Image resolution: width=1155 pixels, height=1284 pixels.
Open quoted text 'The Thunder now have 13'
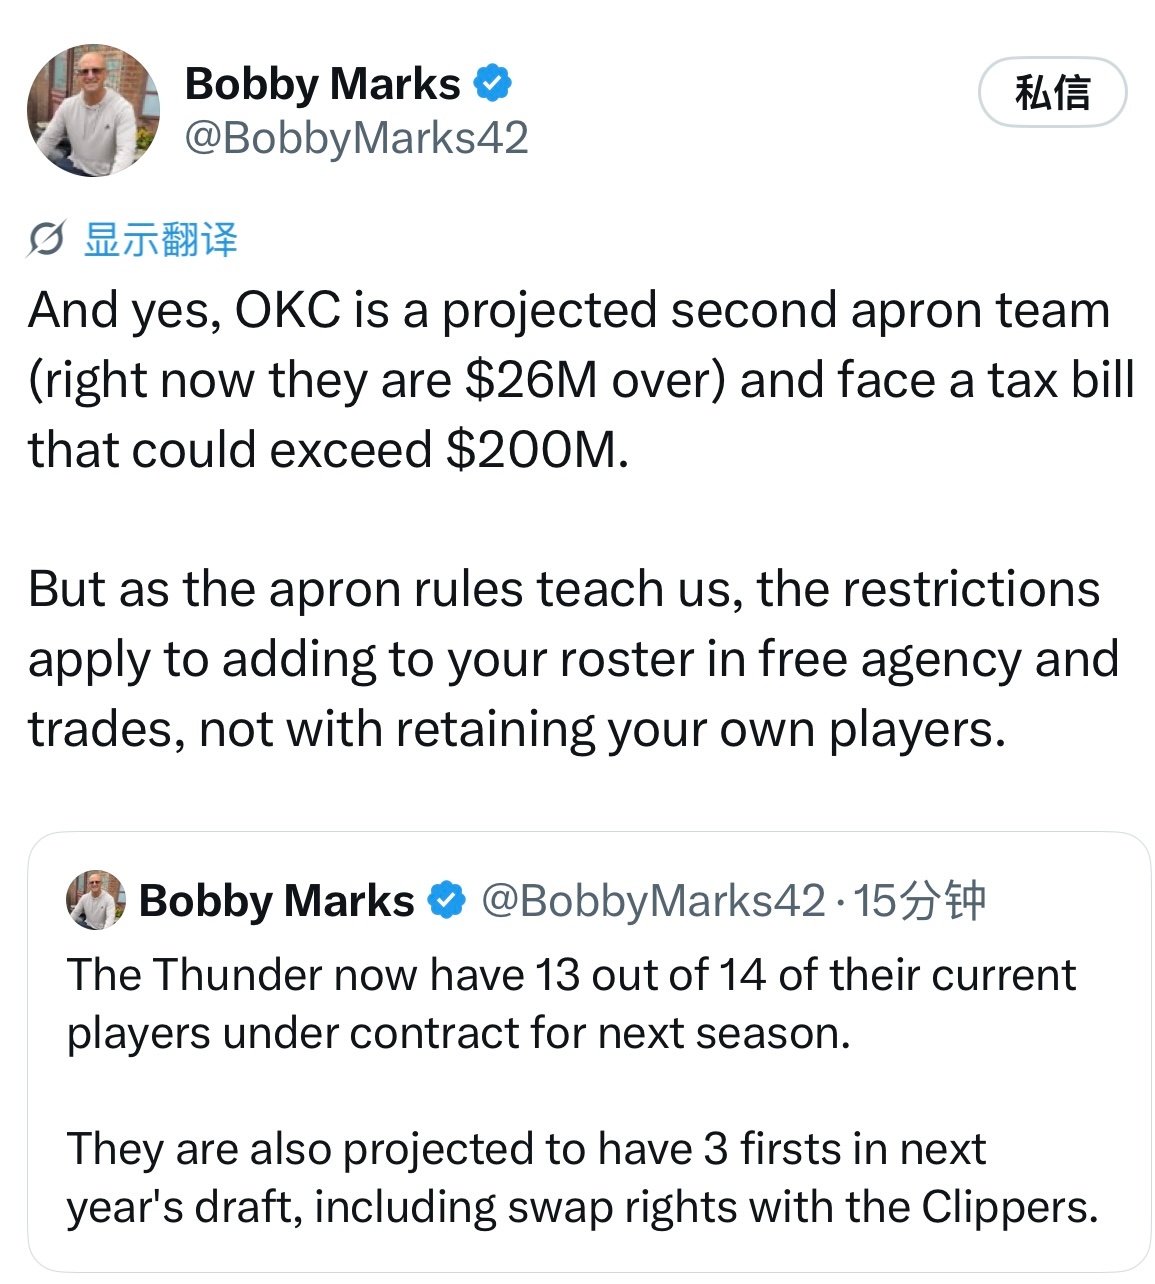coord(571,1004)
